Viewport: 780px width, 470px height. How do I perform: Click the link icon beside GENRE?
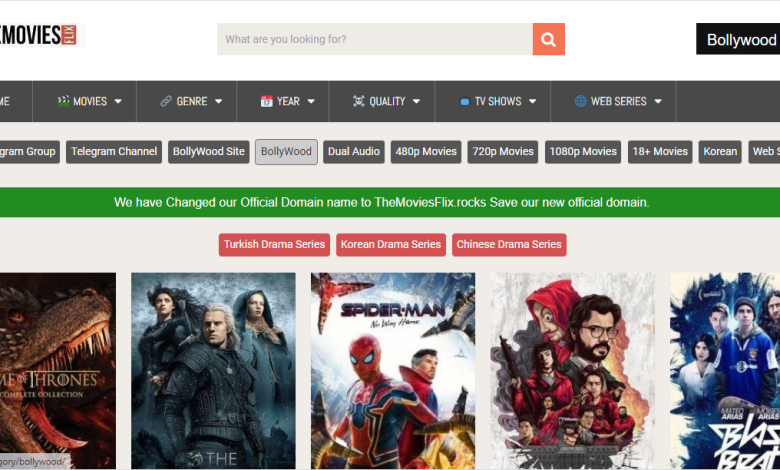166,101
